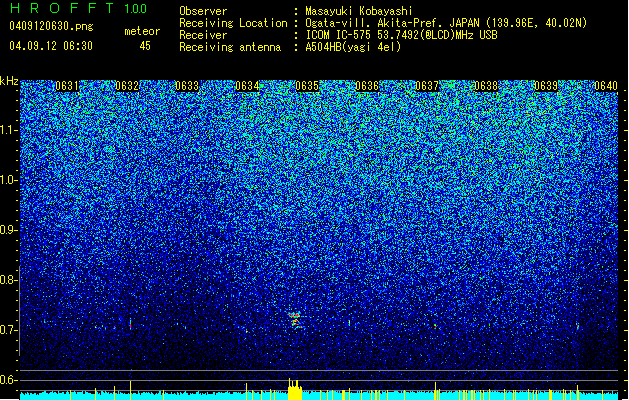This screenshot has width=629, height=400.
Task: Select the filename 0409120630.png
Action: click(x=51, y=27)
